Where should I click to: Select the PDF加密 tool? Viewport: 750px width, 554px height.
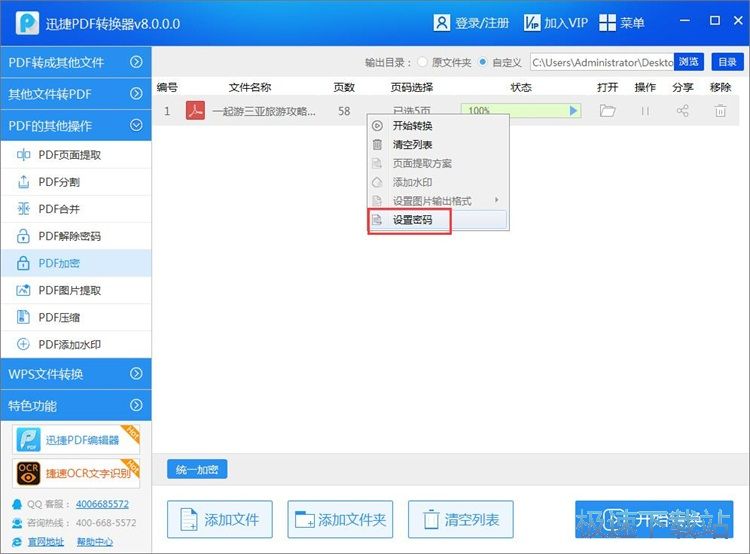(x=76, y=263)
